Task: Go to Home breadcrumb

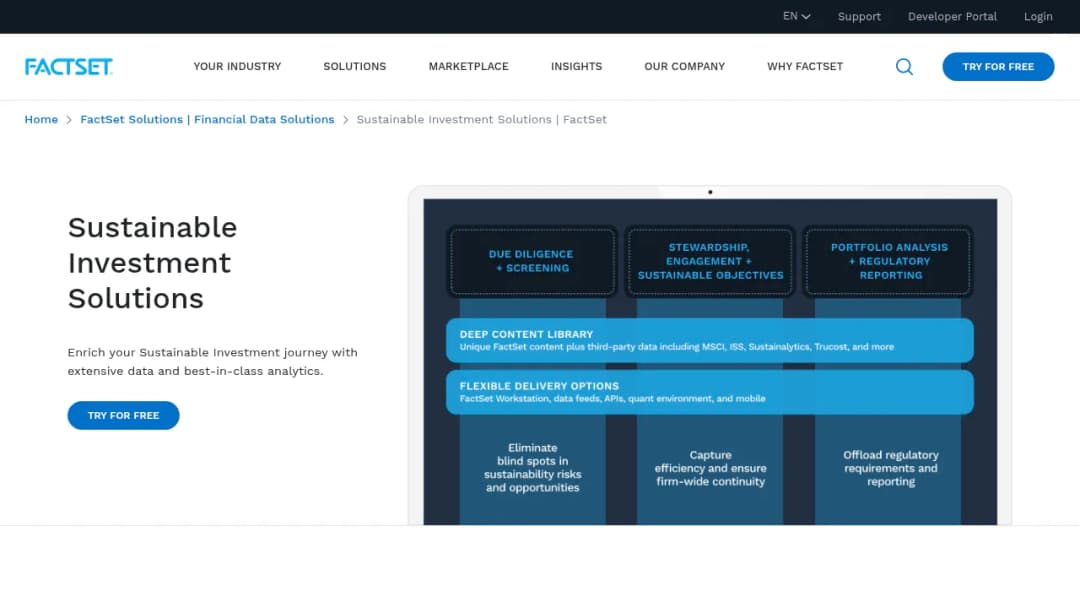Action: (x=41, y=119)
